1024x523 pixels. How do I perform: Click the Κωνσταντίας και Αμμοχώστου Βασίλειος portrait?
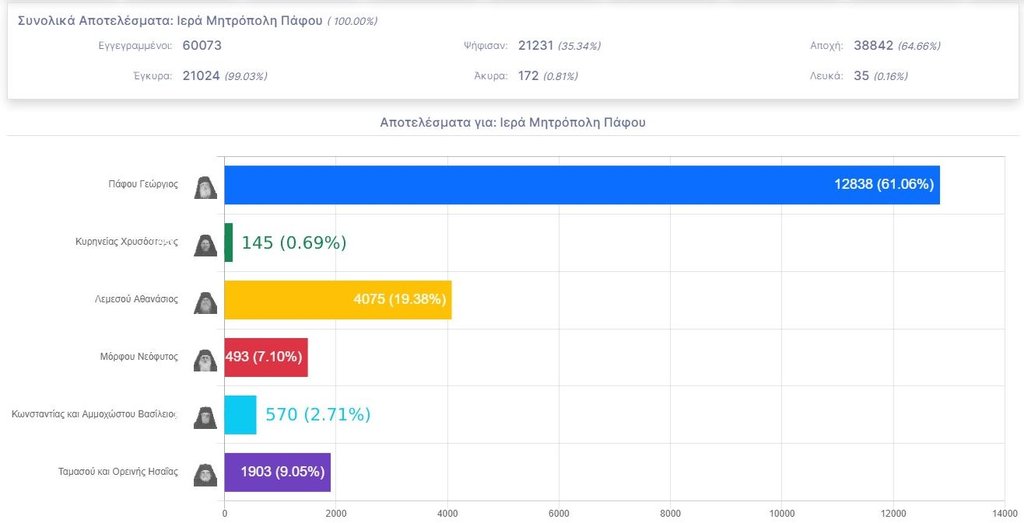(205, 417)
